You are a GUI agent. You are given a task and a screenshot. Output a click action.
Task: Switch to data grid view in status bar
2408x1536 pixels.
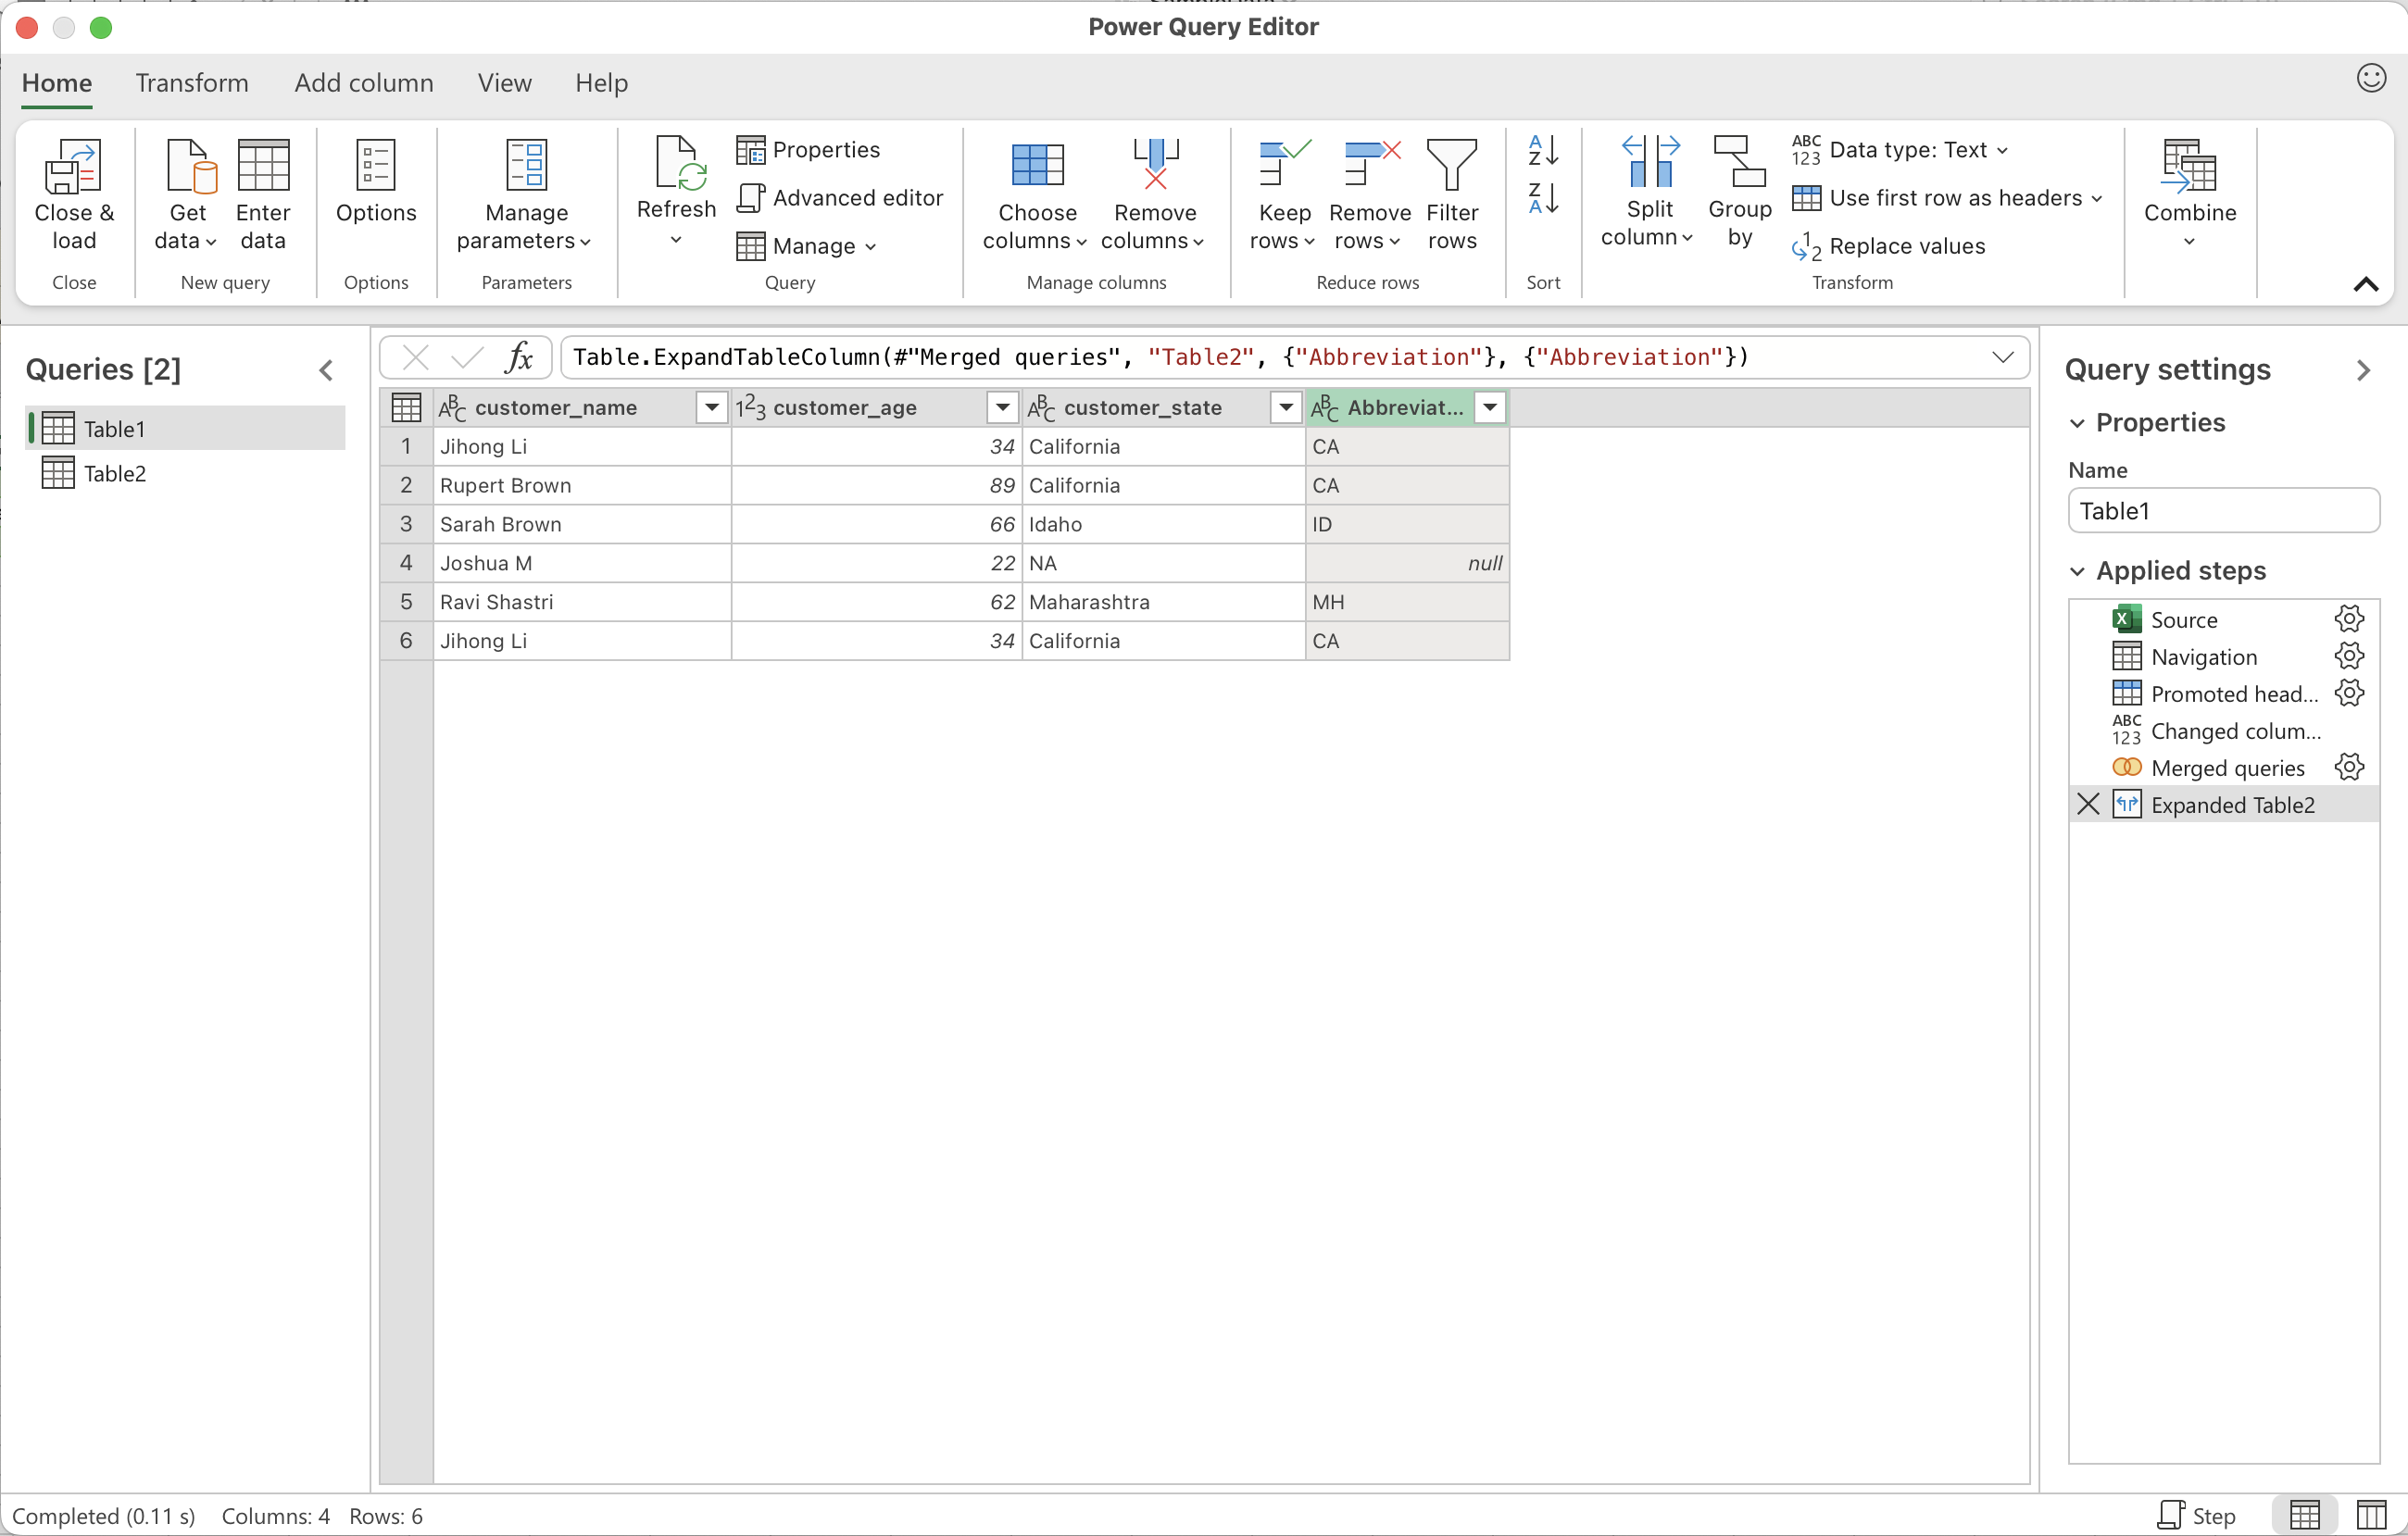coord(2304,1515)
